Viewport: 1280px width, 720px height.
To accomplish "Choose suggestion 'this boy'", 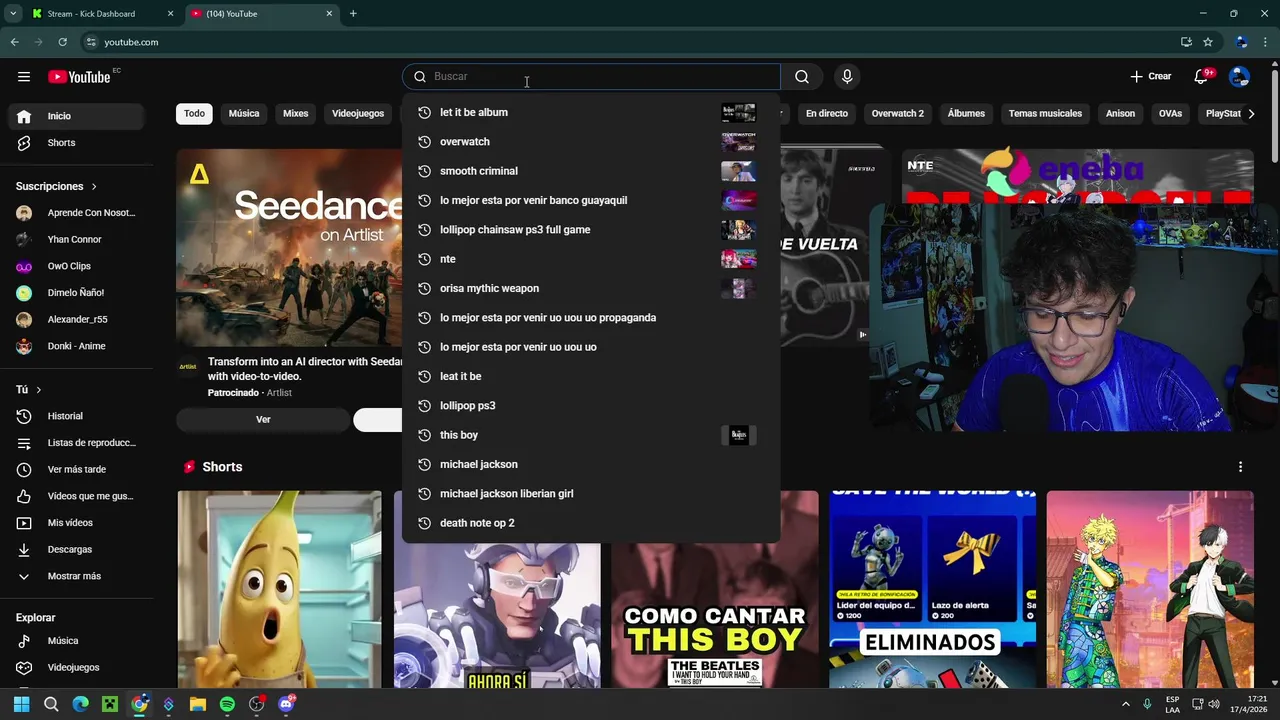I will [x=591, y=435].
